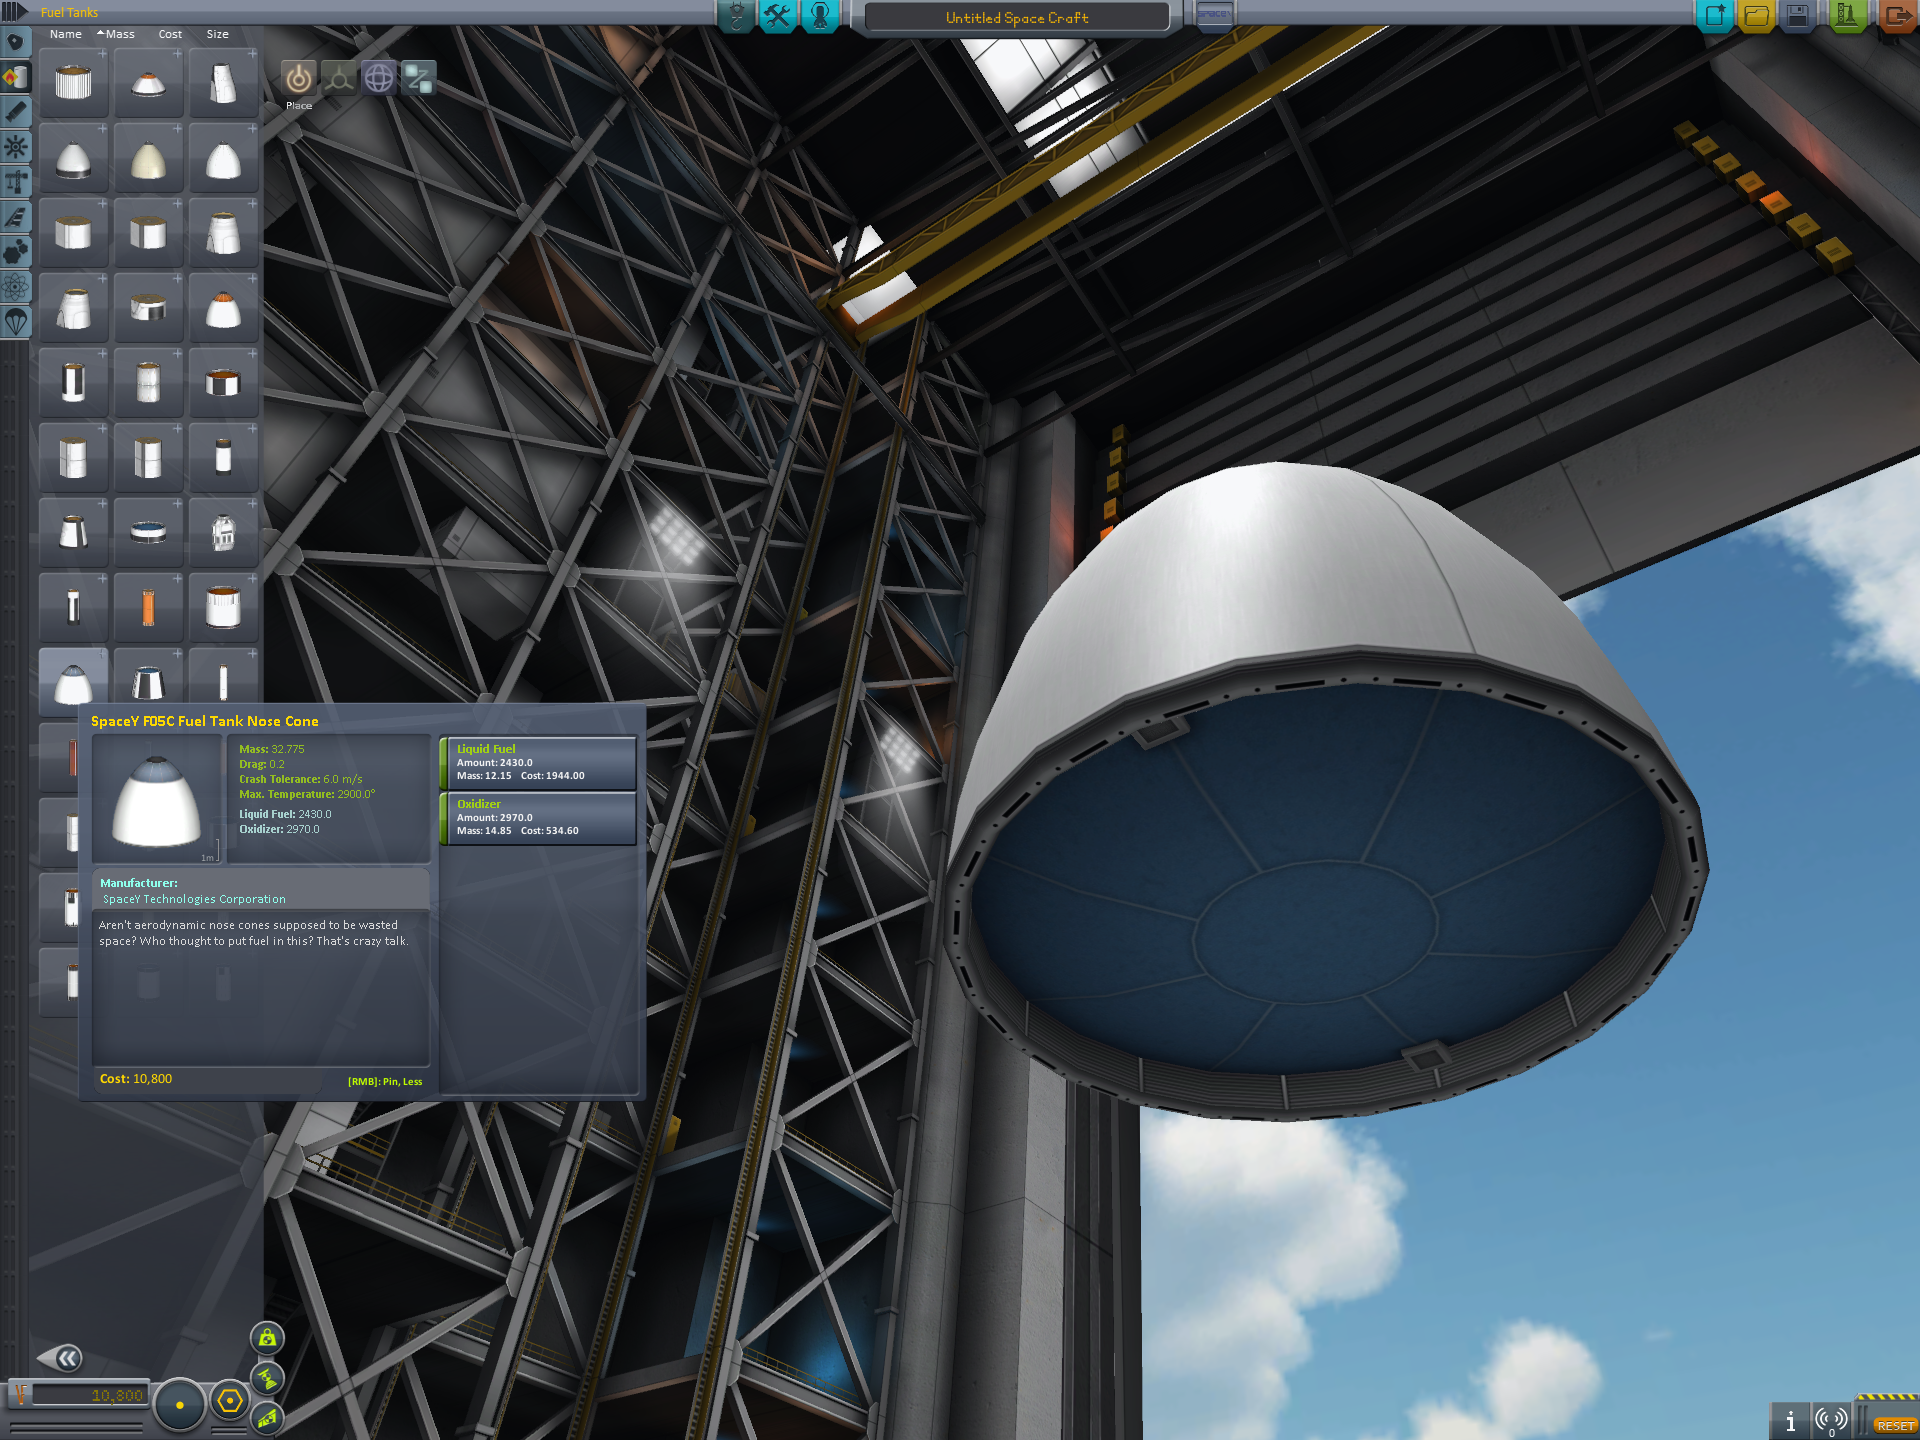
Task: Open the Structural category crane icon
Action: [16, 182]
